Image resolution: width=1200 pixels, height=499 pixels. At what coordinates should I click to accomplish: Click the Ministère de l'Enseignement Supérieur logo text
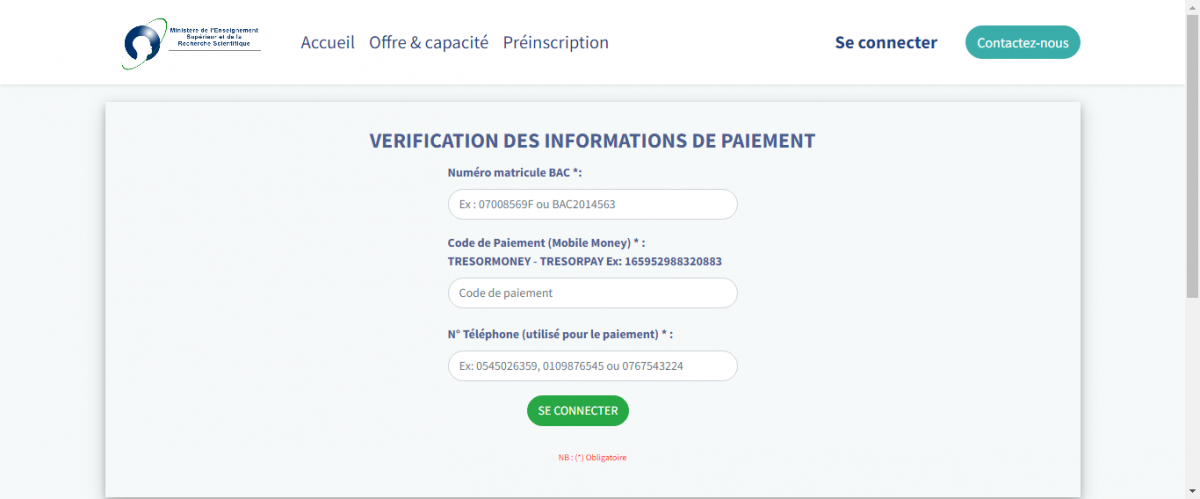click(x=215, y=39)
